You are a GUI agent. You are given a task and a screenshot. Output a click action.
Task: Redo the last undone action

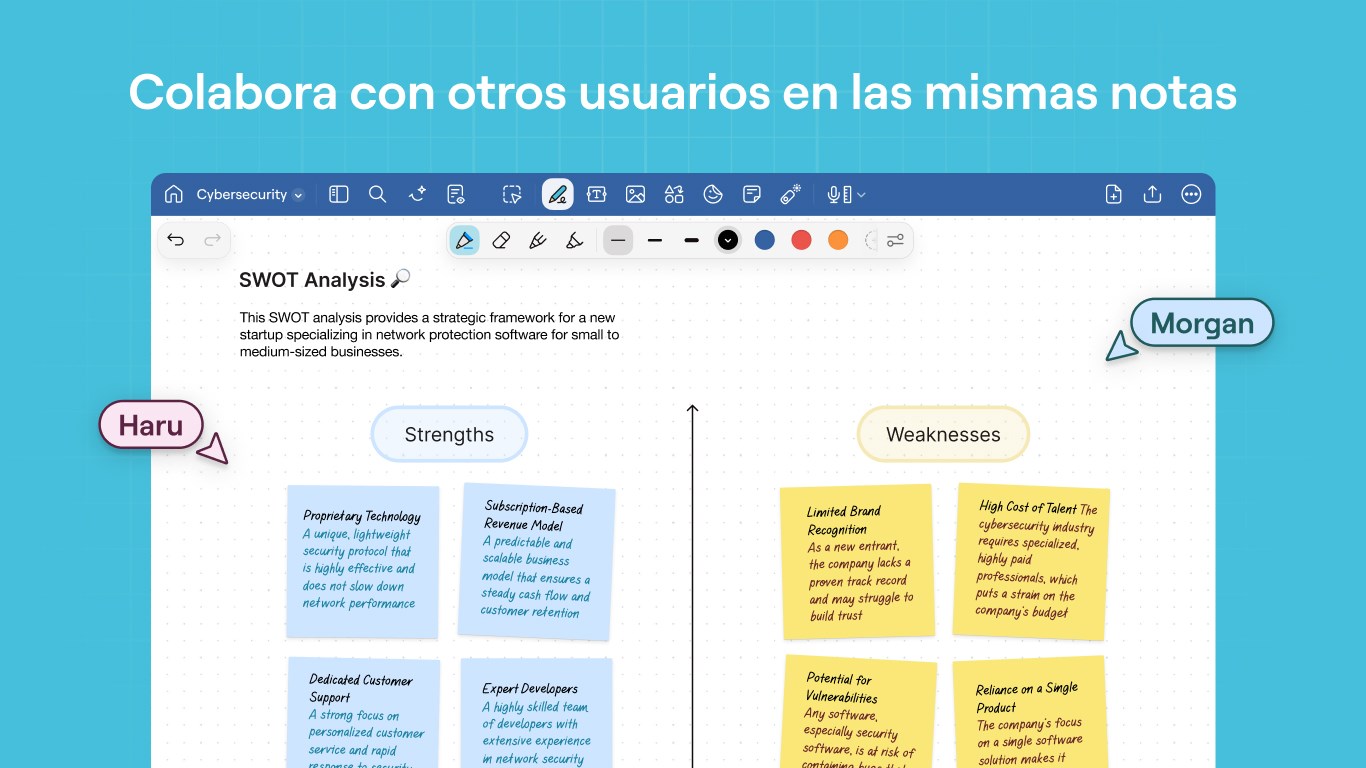pos(212,240)
